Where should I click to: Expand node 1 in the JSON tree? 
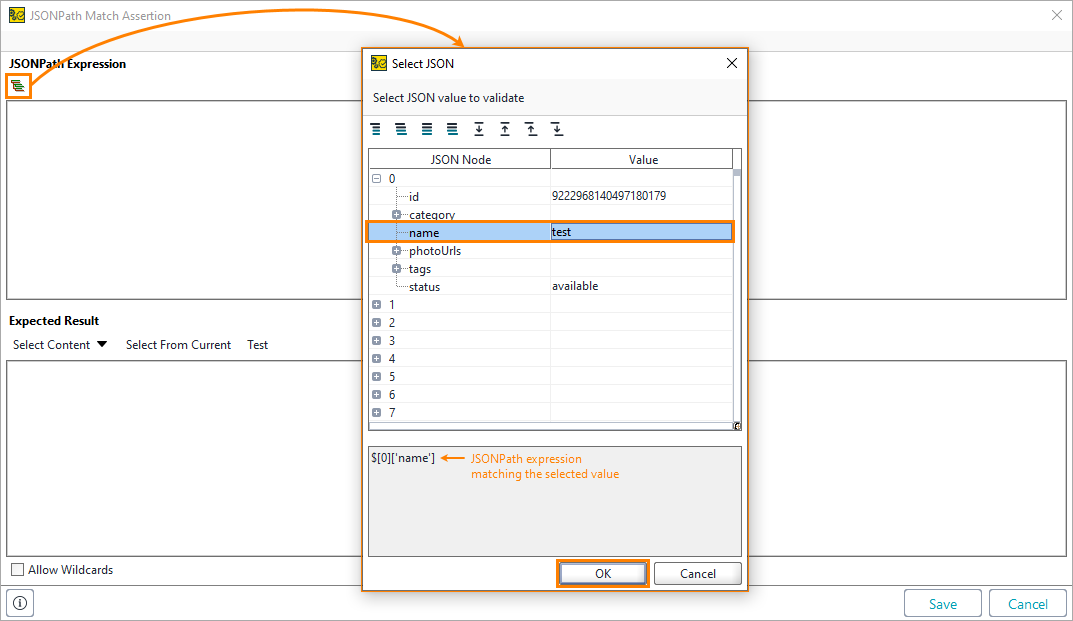(x=378, y=304)
